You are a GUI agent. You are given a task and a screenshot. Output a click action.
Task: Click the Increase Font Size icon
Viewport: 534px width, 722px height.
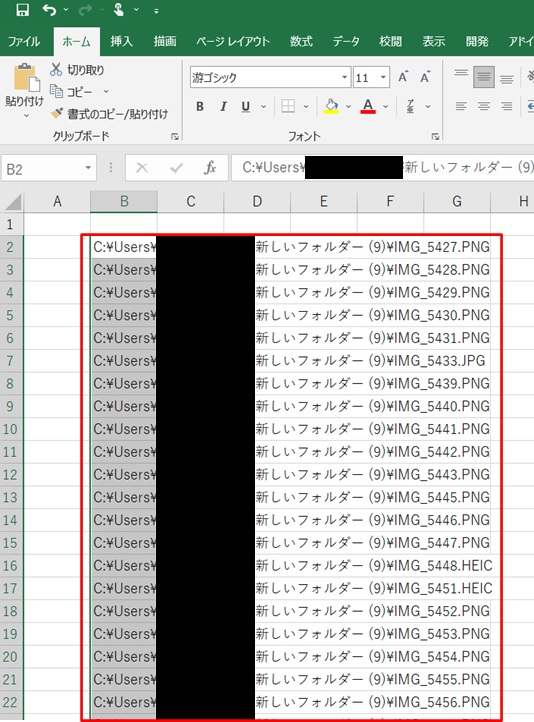[403, 77]
